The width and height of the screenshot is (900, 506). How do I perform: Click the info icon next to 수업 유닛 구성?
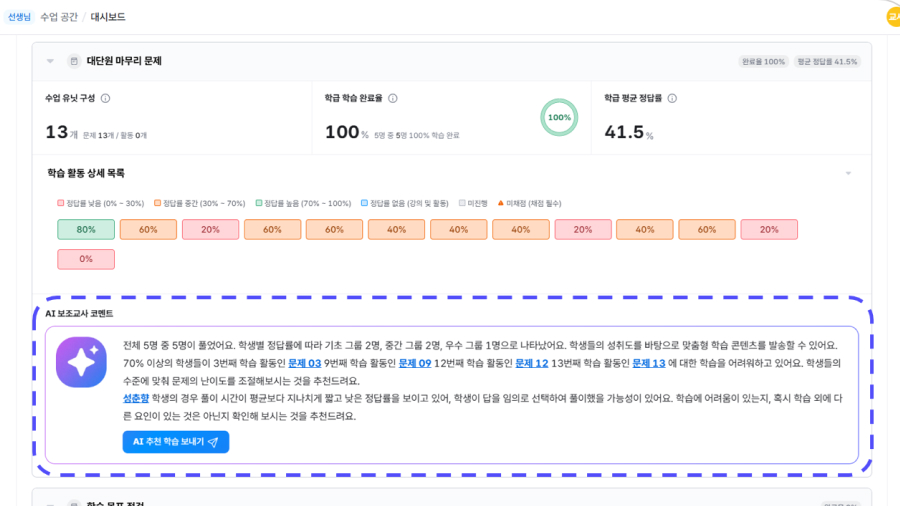point(105,99)
